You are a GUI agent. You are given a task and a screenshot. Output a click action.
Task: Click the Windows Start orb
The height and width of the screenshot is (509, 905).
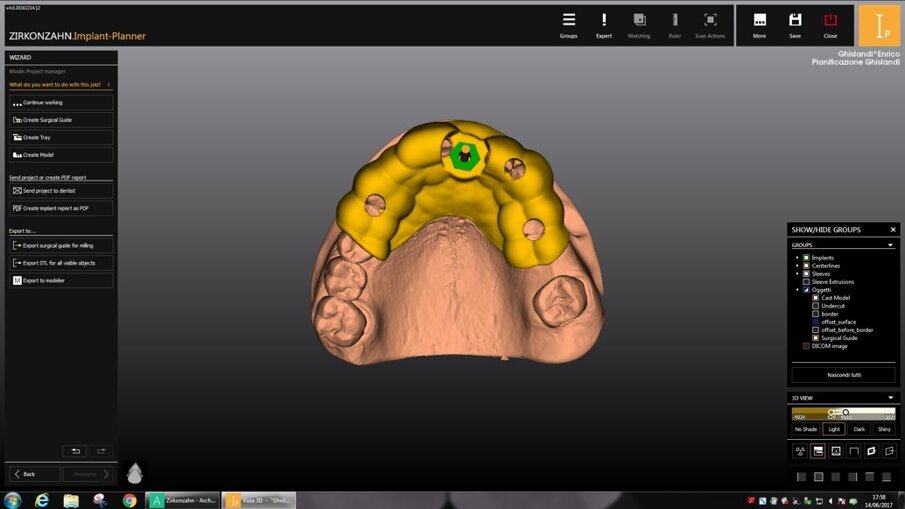(13, 500)
